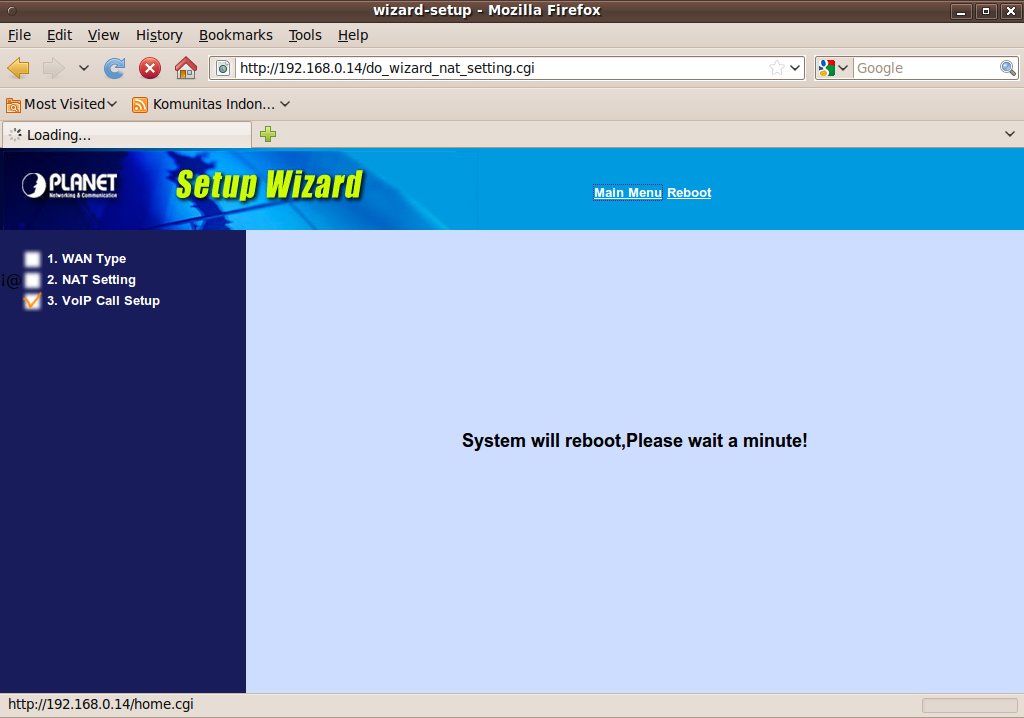Focus the Google search field
Screen dimensions: 1024x718
pos(926,68)
